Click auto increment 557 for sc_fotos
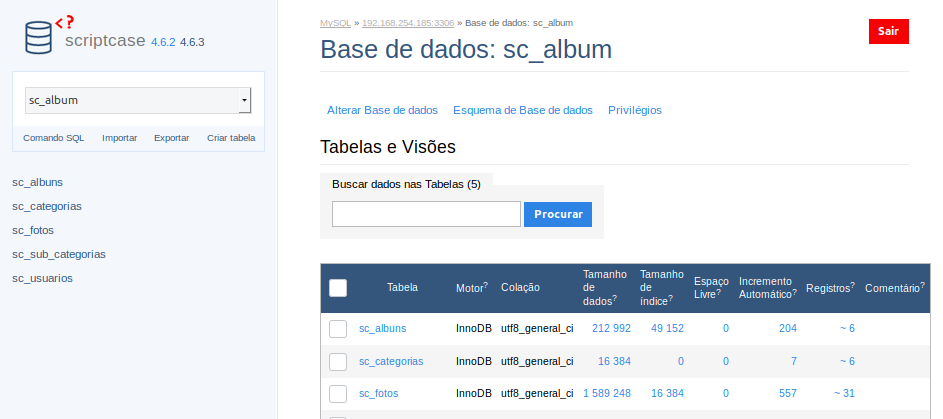This screenshot has width=943, height=419. 788,393
